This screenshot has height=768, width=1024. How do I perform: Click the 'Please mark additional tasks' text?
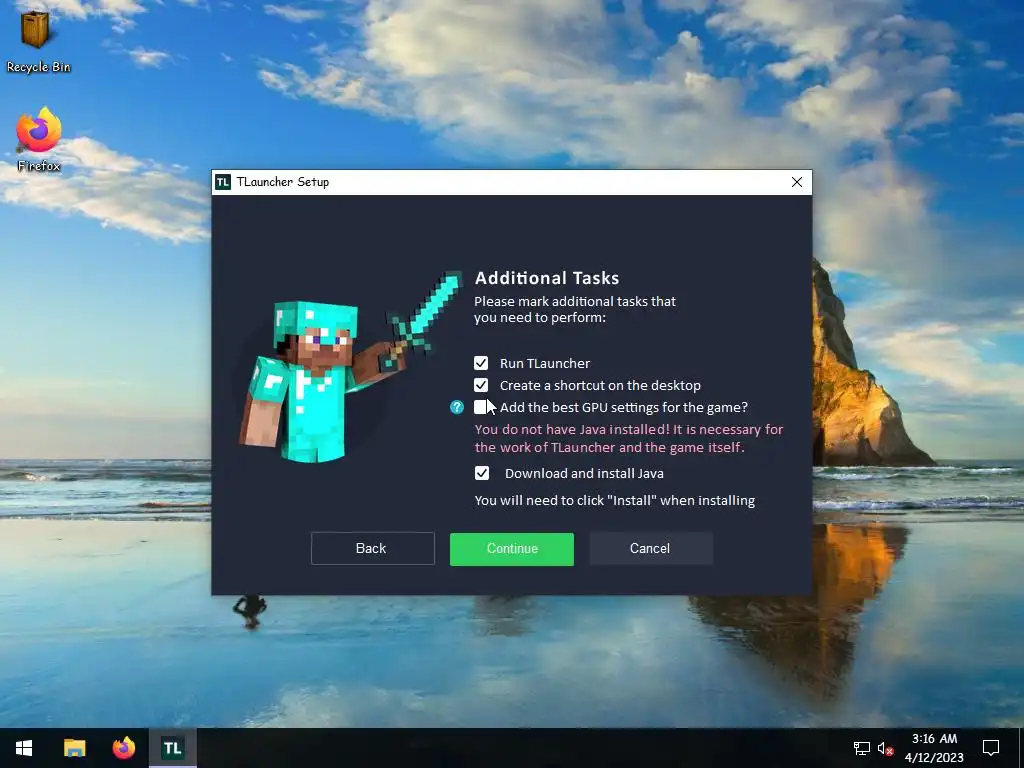[x=575, y=310]
